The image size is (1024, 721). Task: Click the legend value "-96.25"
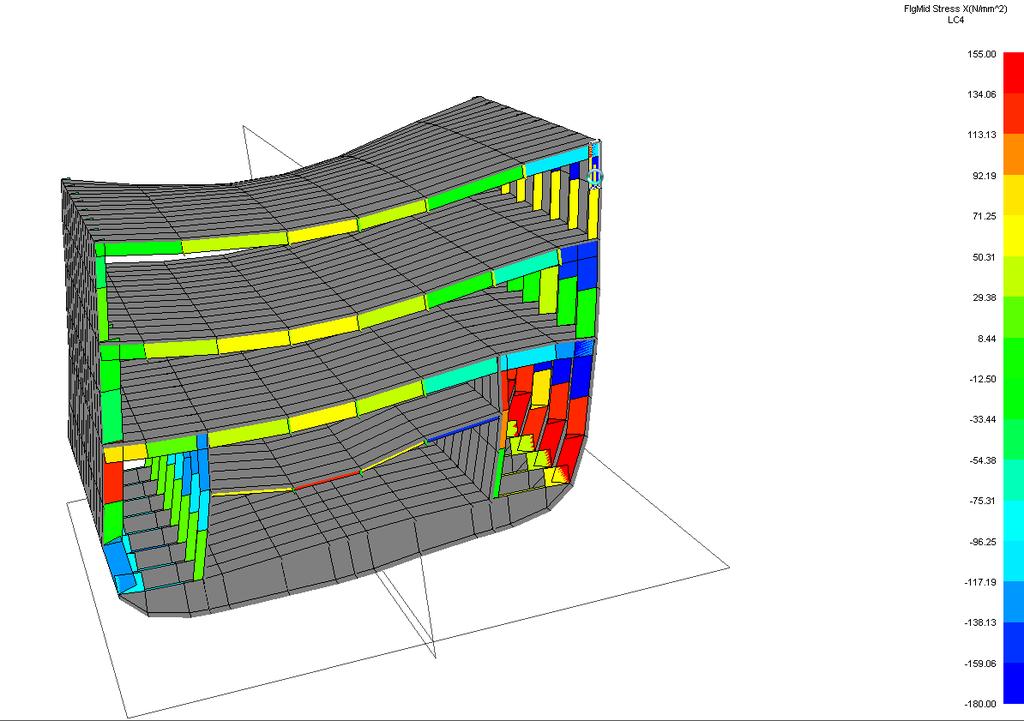[983, 541]
